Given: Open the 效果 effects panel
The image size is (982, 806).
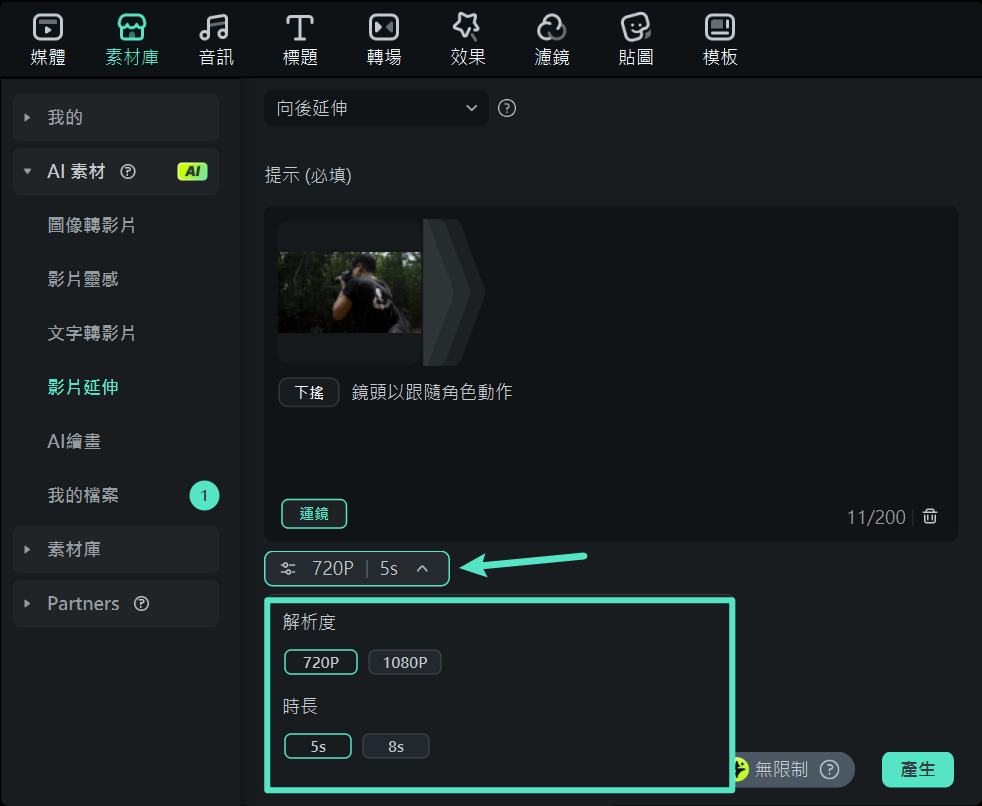Looking at the screenshot, I should point(467,38).
